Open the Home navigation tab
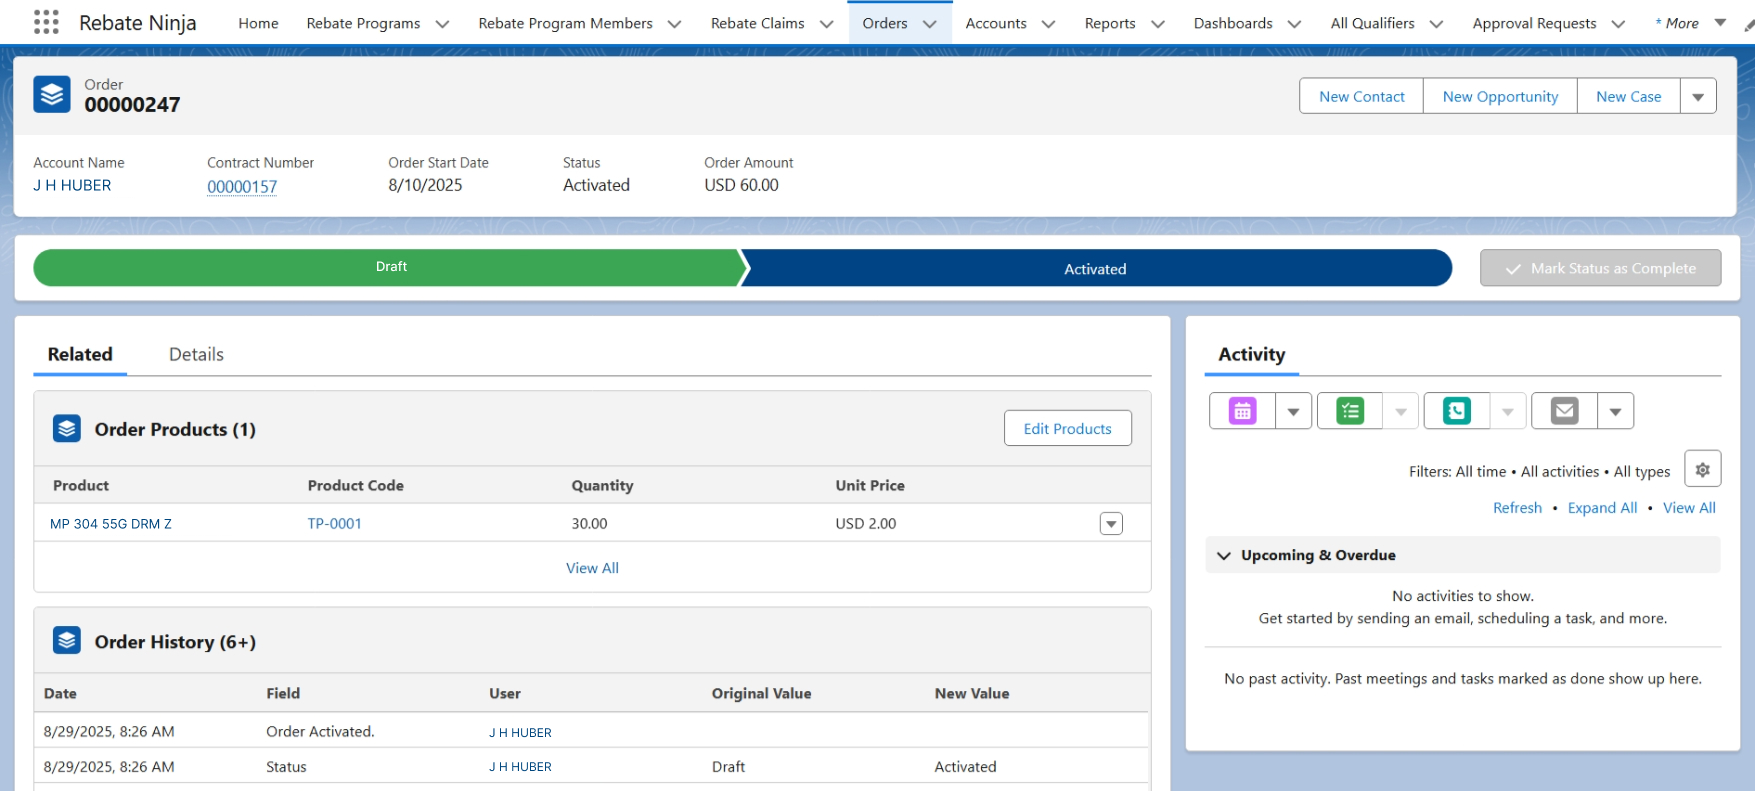The height and width of the screenshot is (791, 1755). 258,23
